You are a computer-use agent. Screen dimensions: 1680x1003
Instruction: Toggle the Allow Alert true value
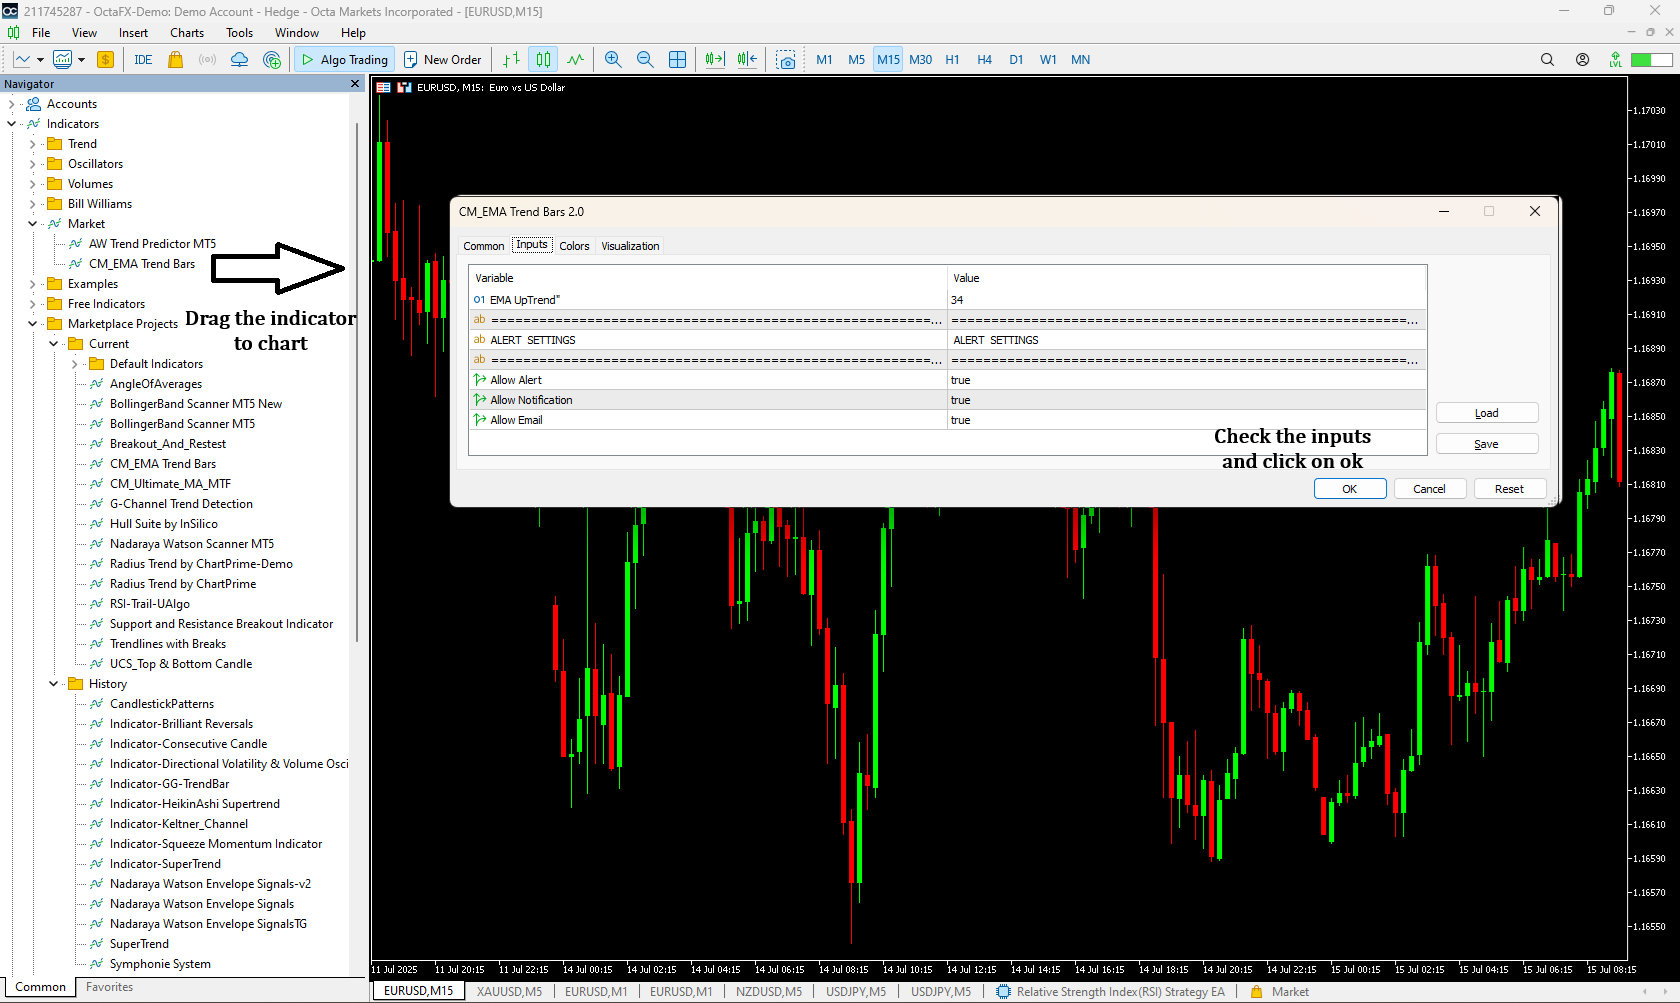click(1187, 380)
